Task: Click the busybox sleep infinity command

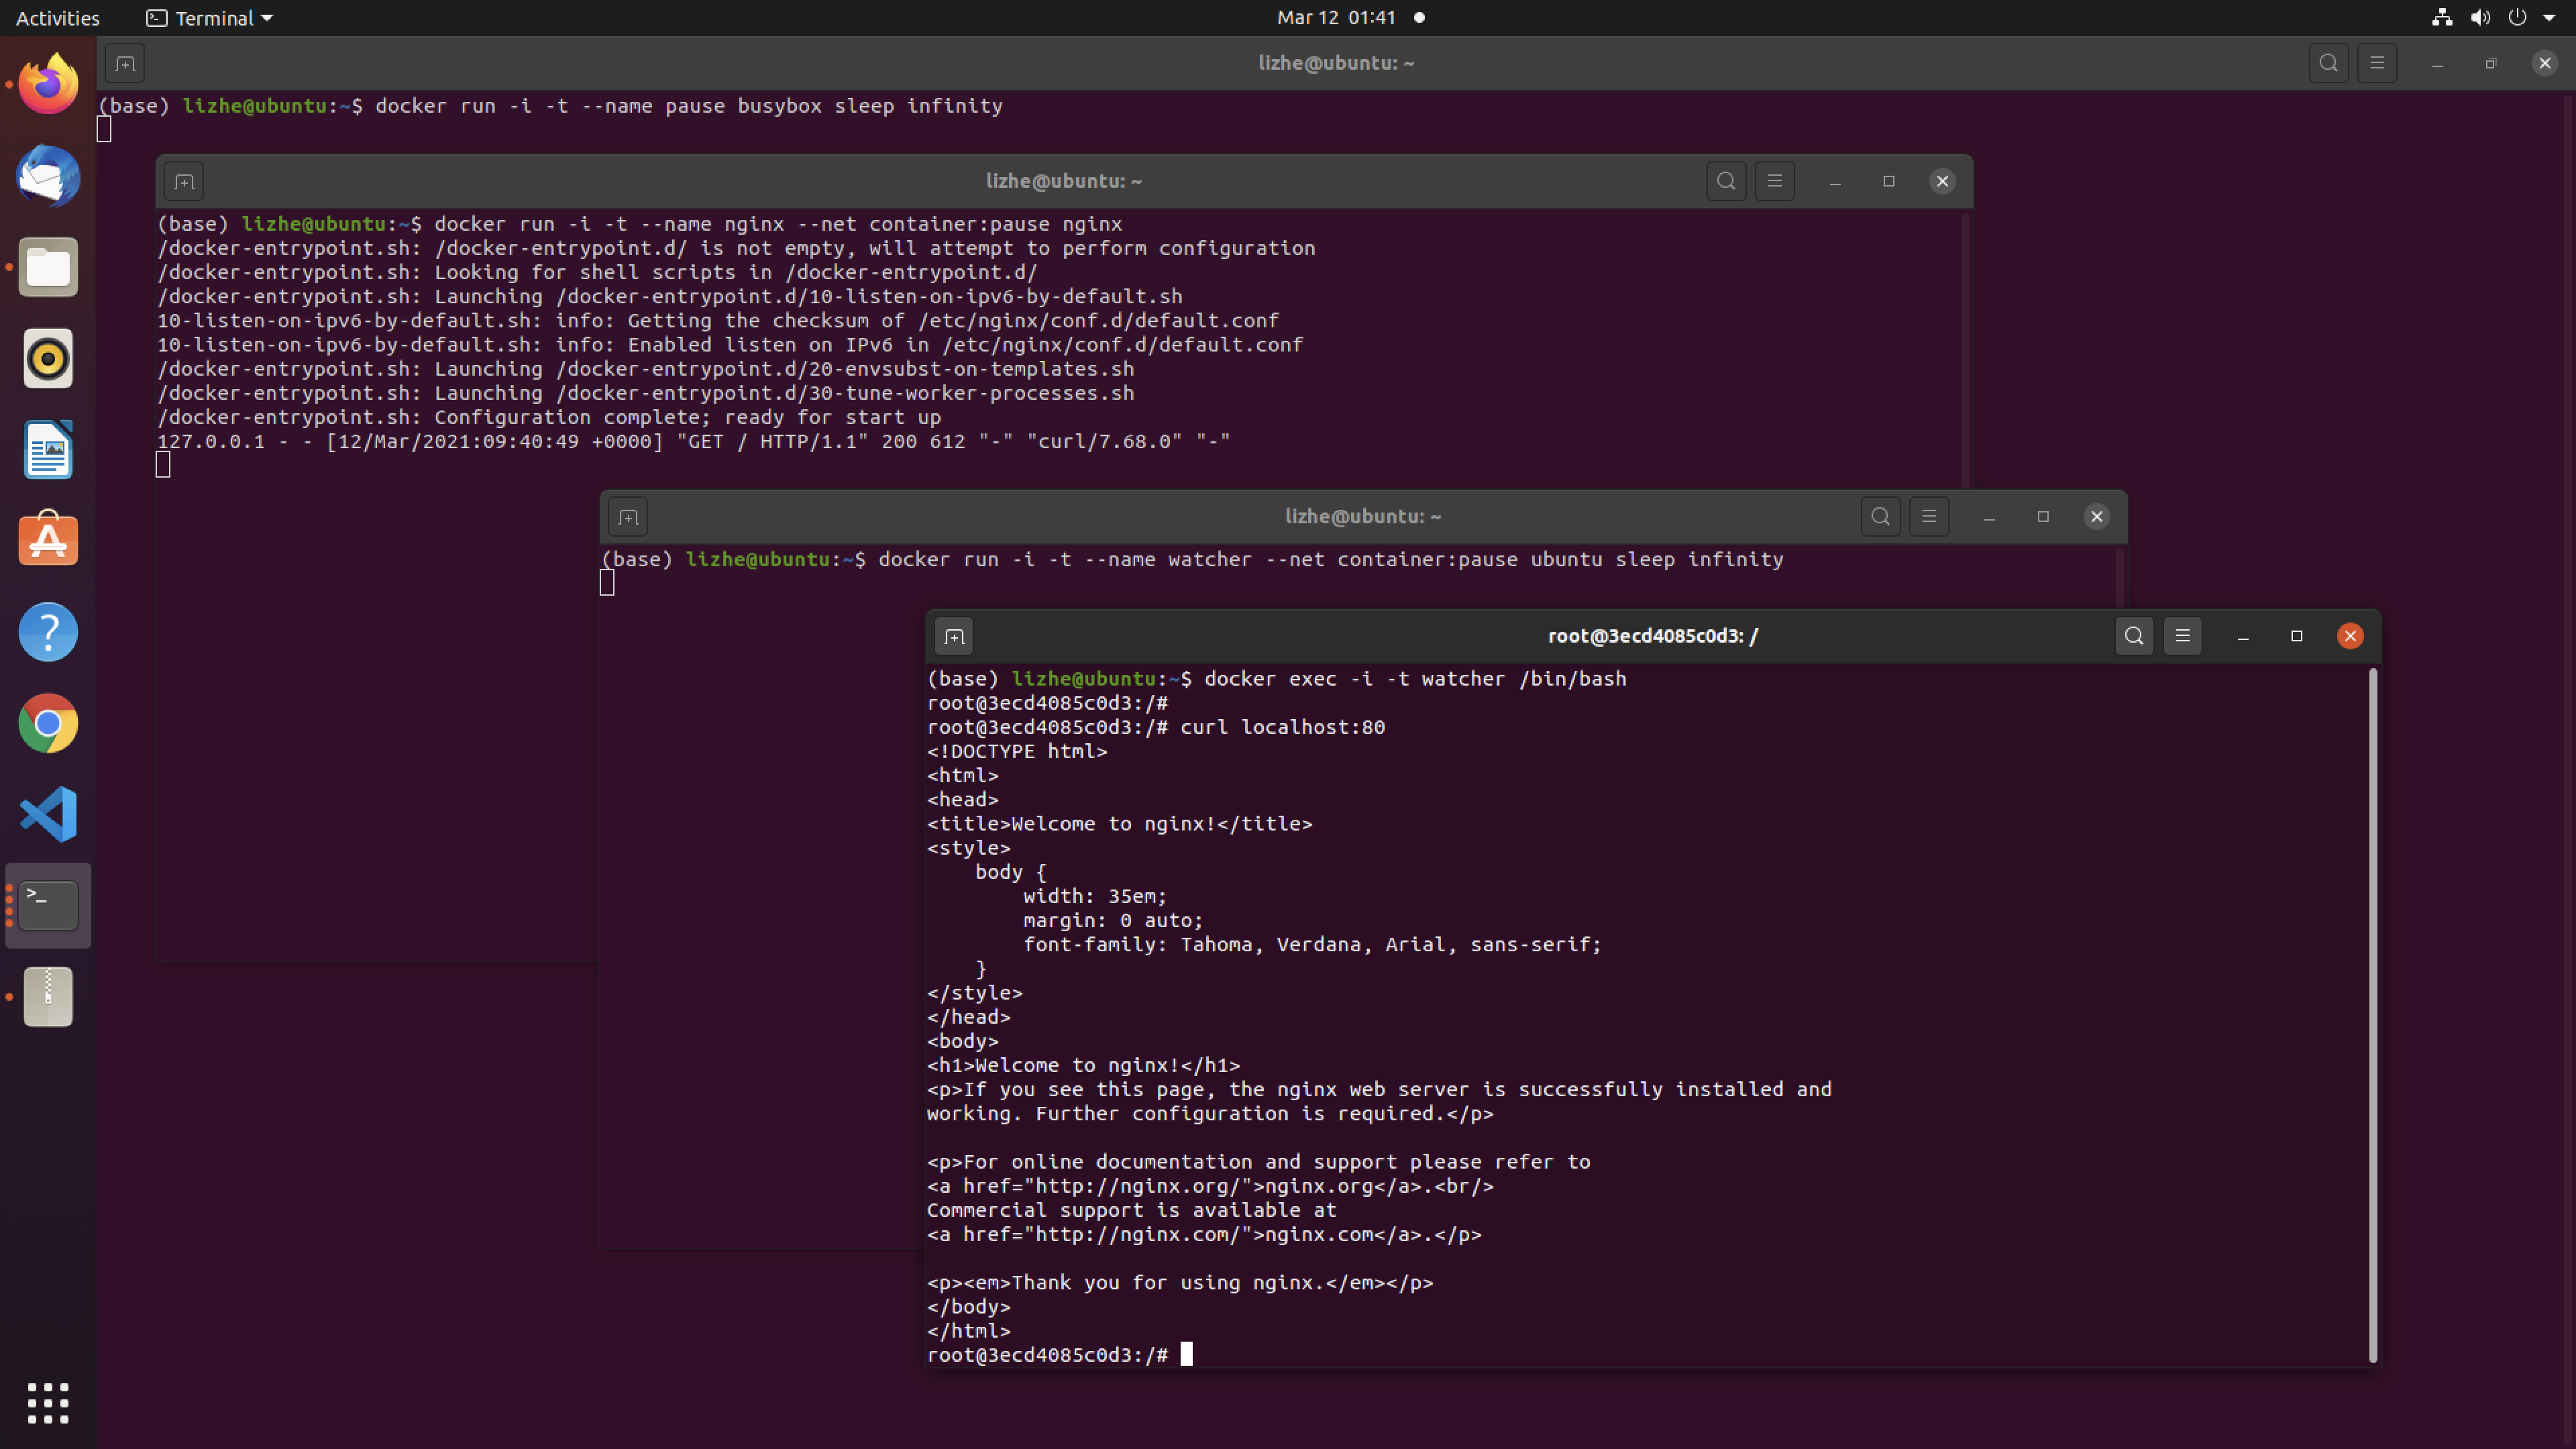Action: click(689, 106)
